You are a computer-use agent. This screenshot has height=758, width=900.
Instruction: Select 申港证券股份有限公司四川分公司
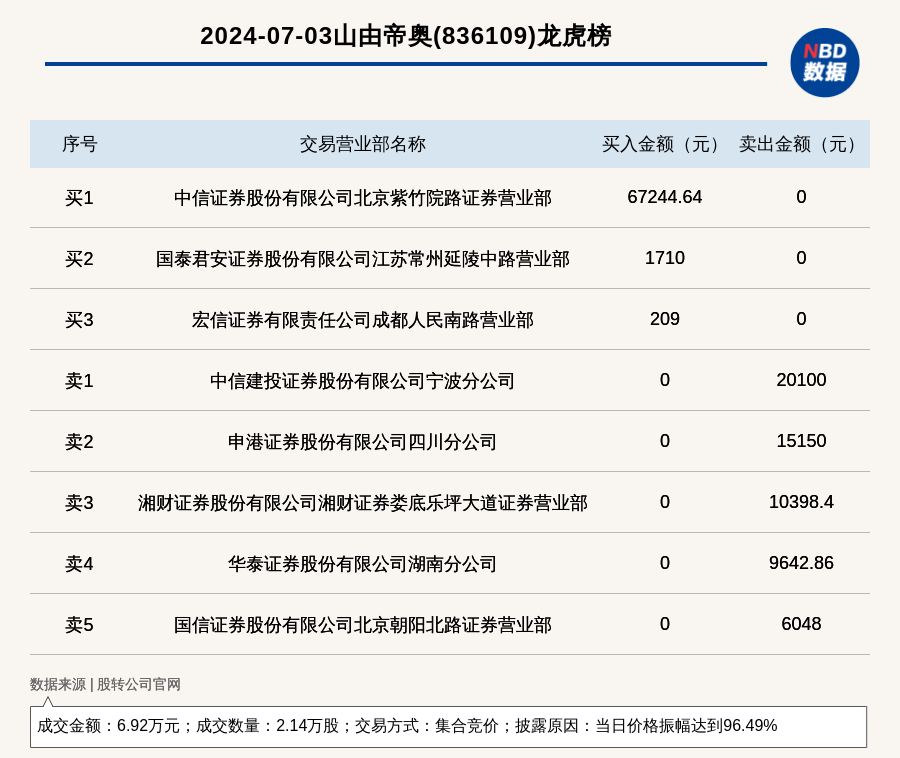(363, 442)
